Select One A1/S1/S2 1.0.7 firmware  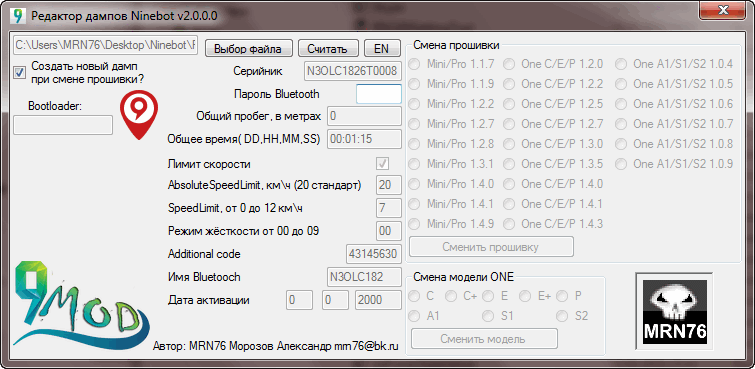coord(621,124)
